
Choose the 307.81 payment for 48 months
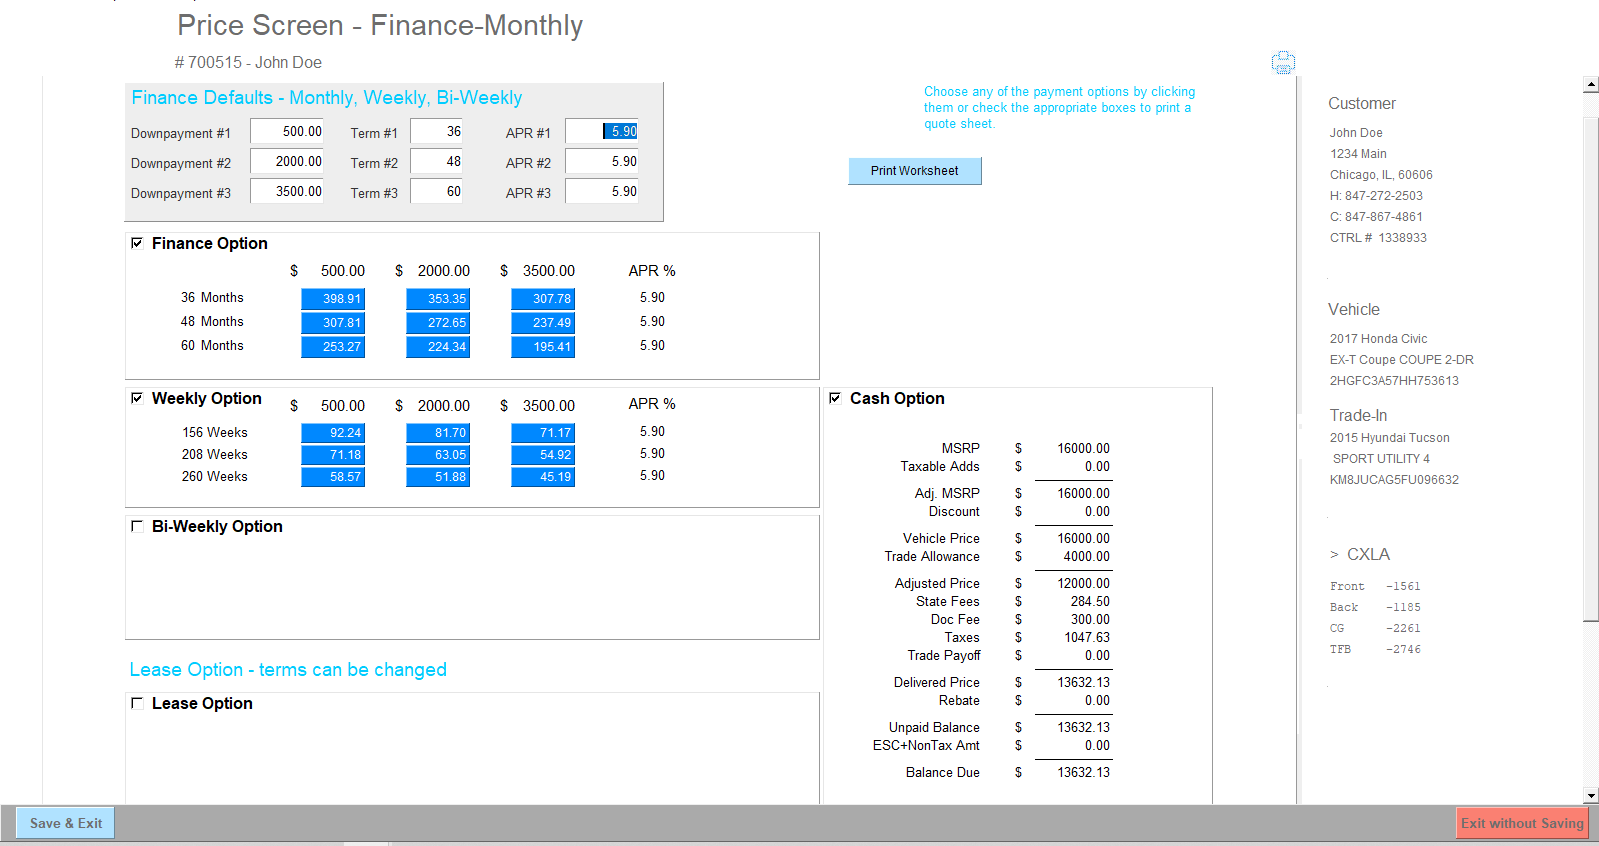pos(333,323)
